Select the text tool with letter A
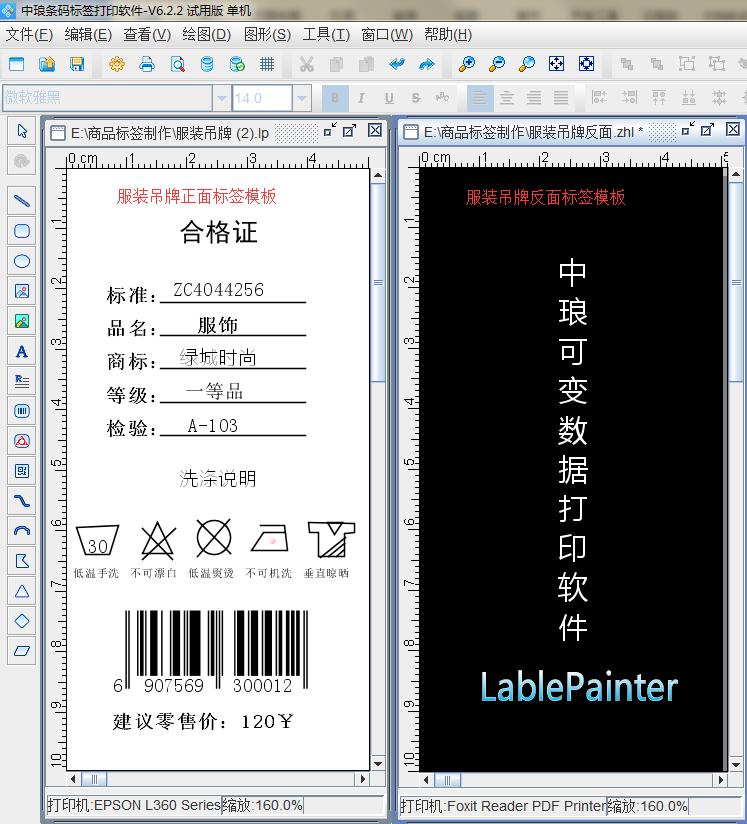This screenshot has width=747, height=824. pyautogui.click(x=21, y=351)
